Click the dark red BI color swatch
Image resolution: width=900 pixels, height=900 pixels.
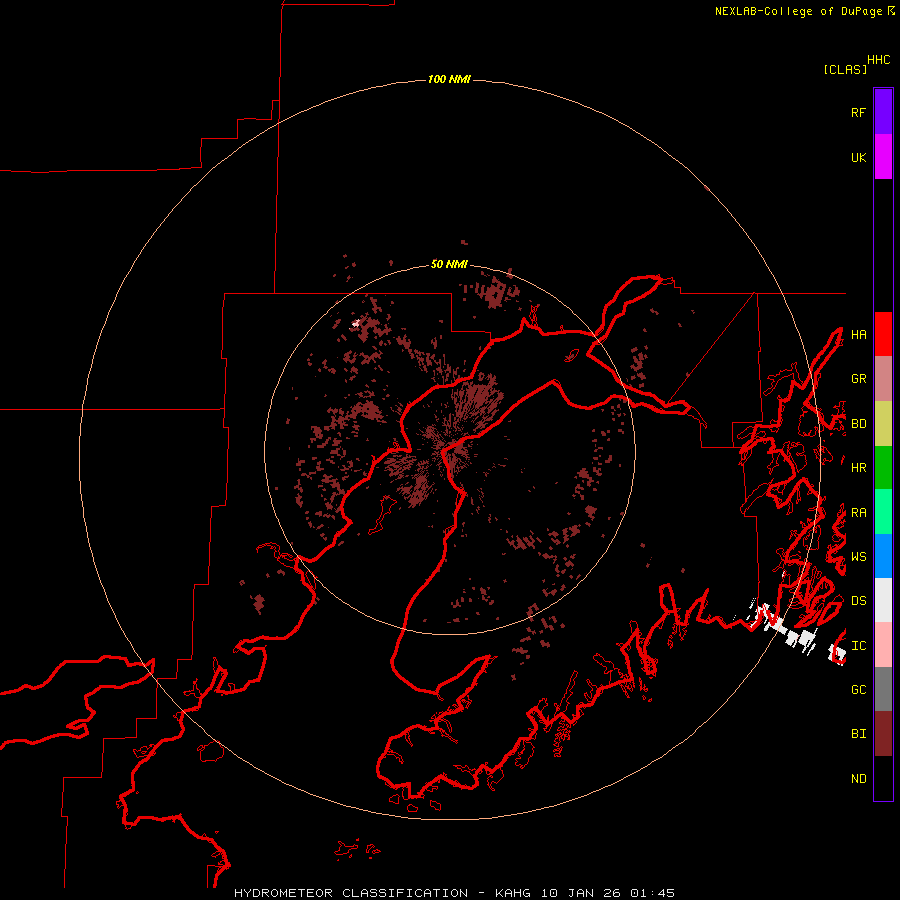(883, 734)
